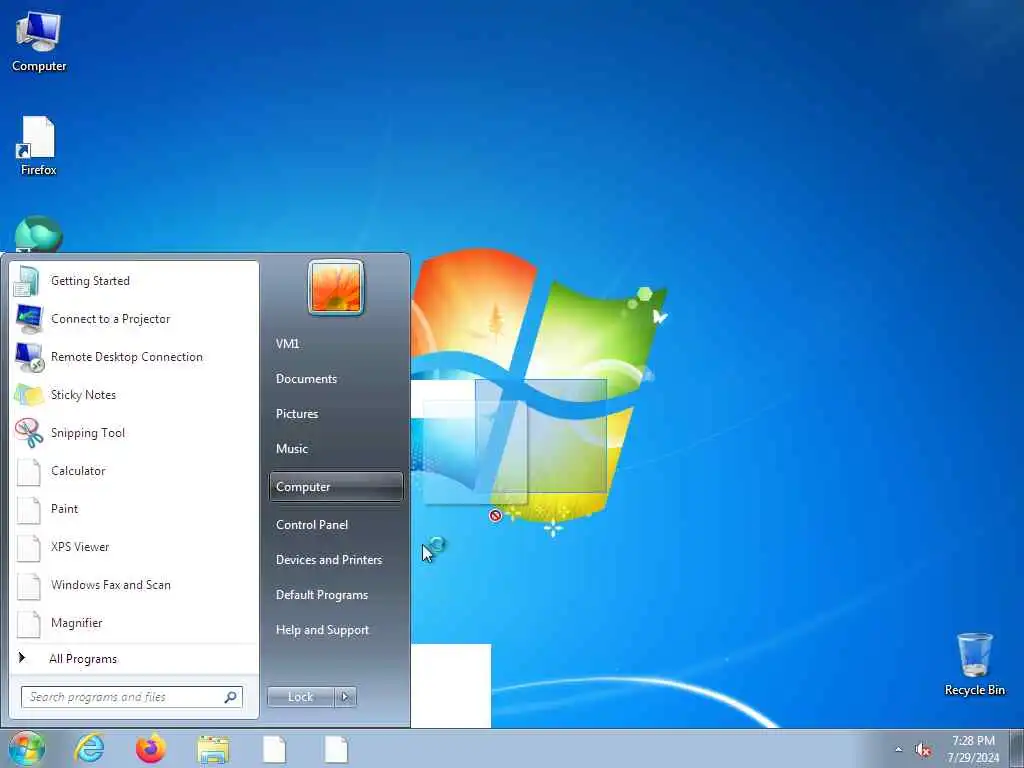Open the shutdown options arrow beside Lock
The width and height of the screenshot is (1024, 768).
pos(345,697)
